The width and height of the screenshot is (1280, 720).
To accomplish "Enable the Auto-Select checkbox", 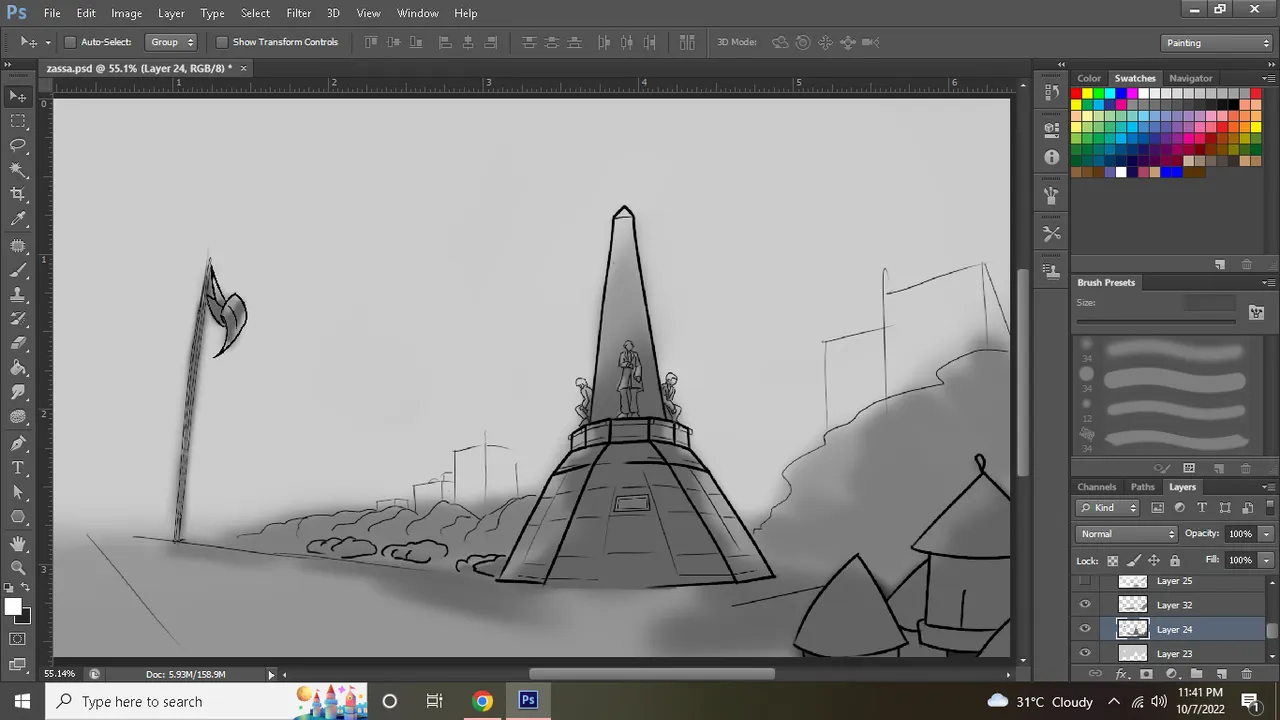I will pyautogui.click(x=70, y=42).
